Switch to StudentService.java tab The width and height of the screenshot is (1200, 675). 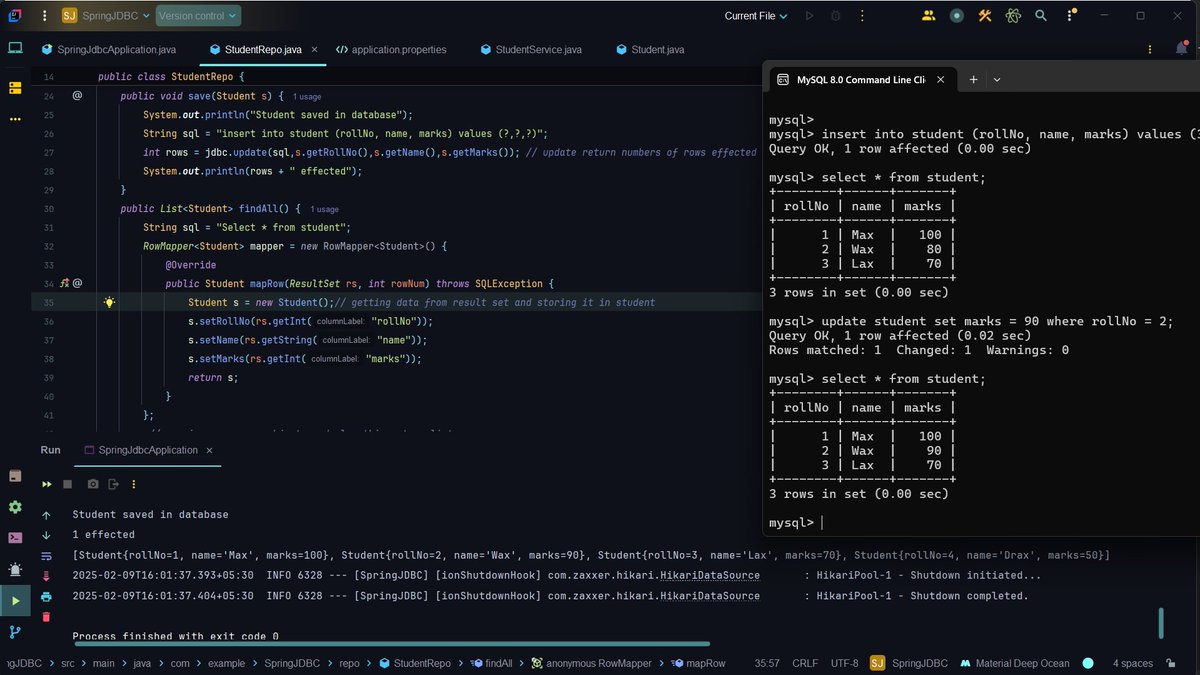pyautogui.click(x=531, y=49)
